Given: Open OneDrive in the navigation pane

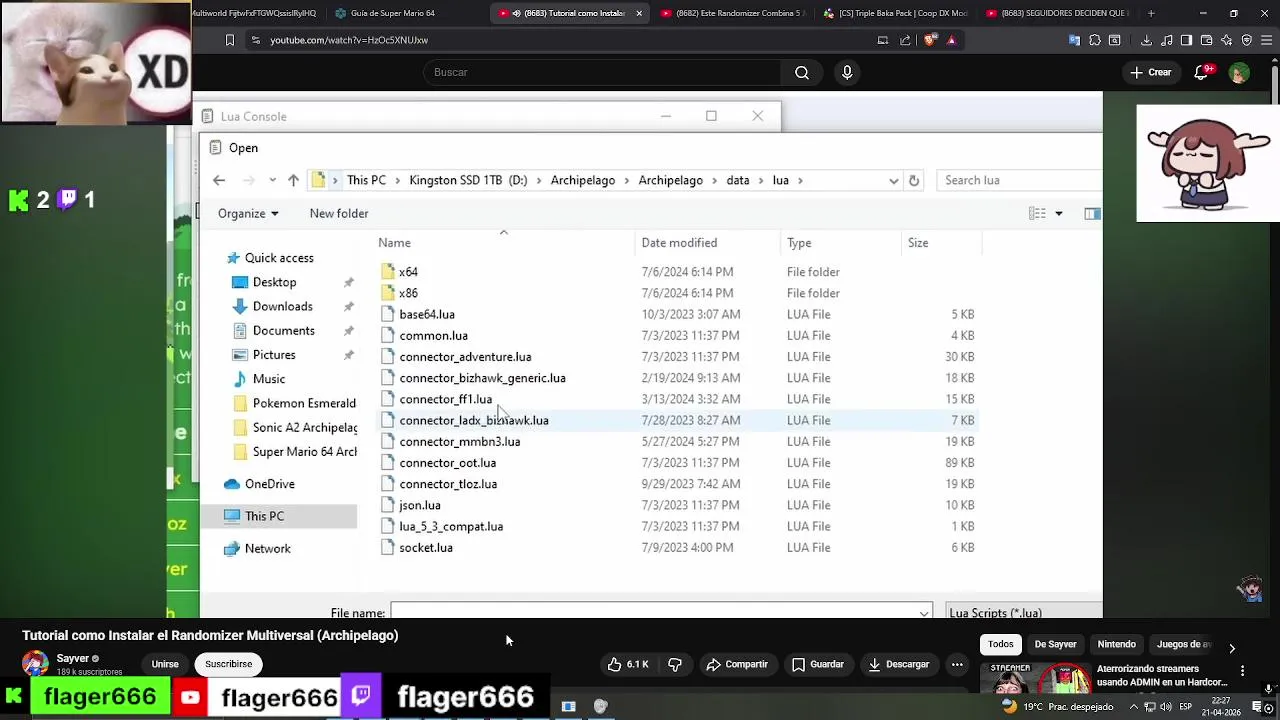Looking at the screenshot, I should pos(269,484).
